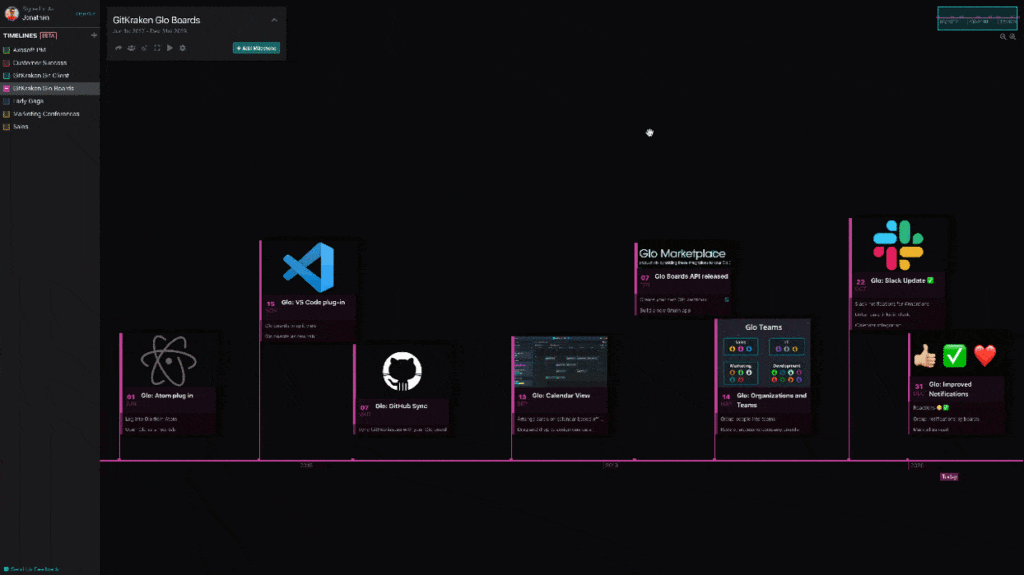Open the Glo: VS Code plug-in milestone title
The width and height of the screenshot is (1024, 575).
313,303
